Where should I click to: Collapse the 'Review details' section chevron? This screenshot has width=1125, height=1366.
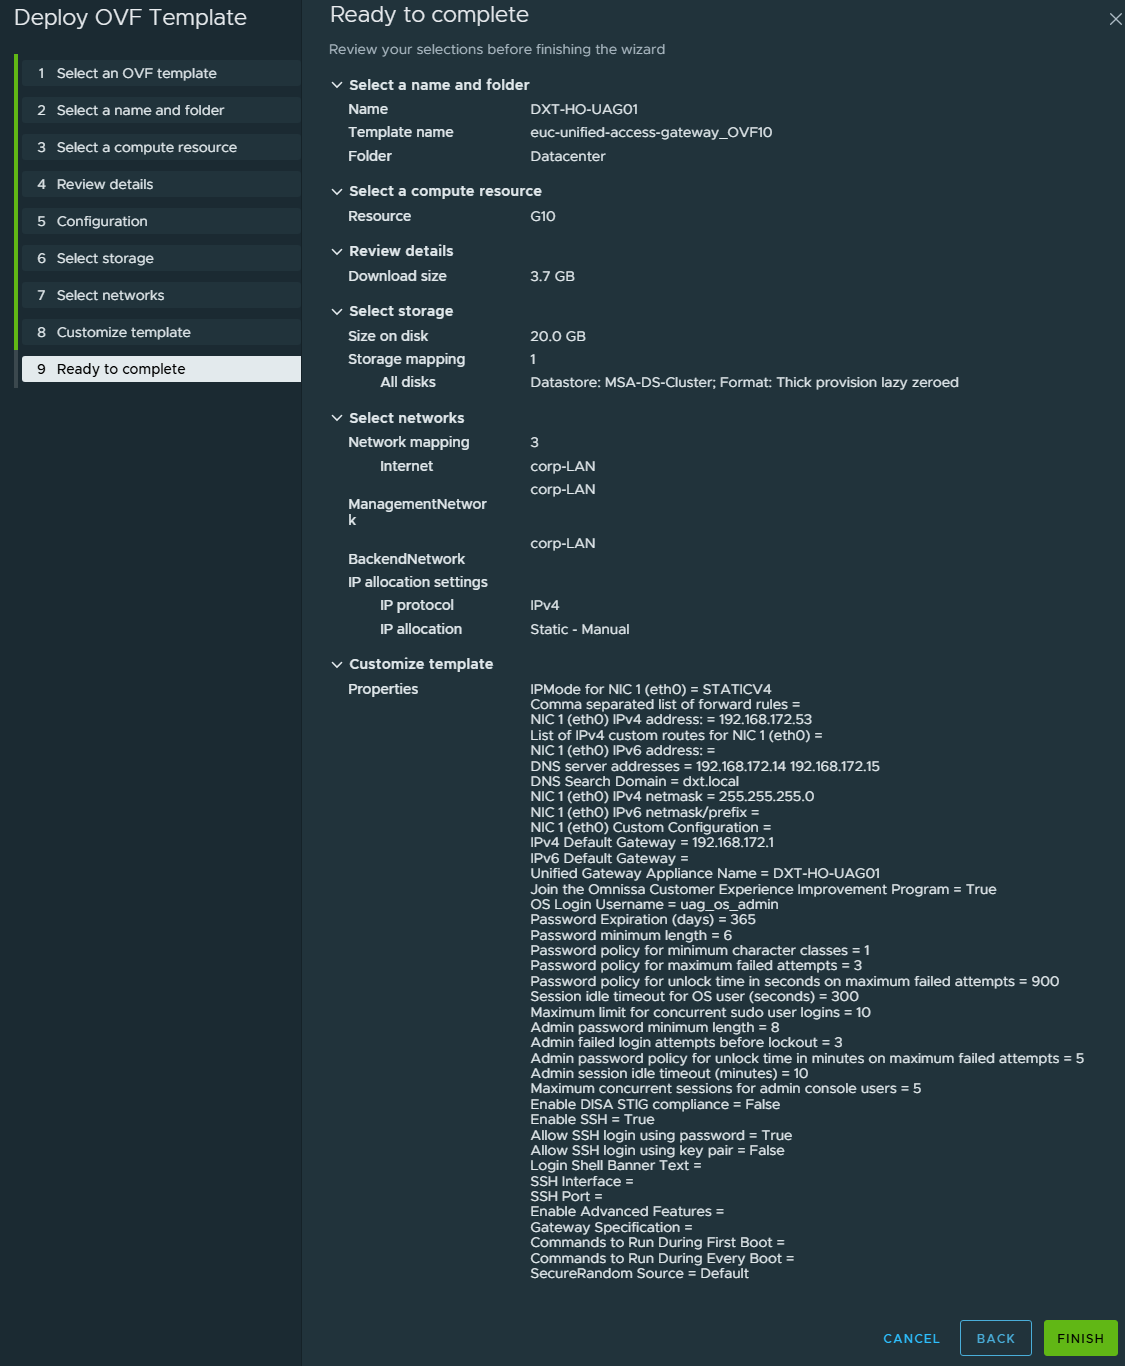click(x=337, y=251)
